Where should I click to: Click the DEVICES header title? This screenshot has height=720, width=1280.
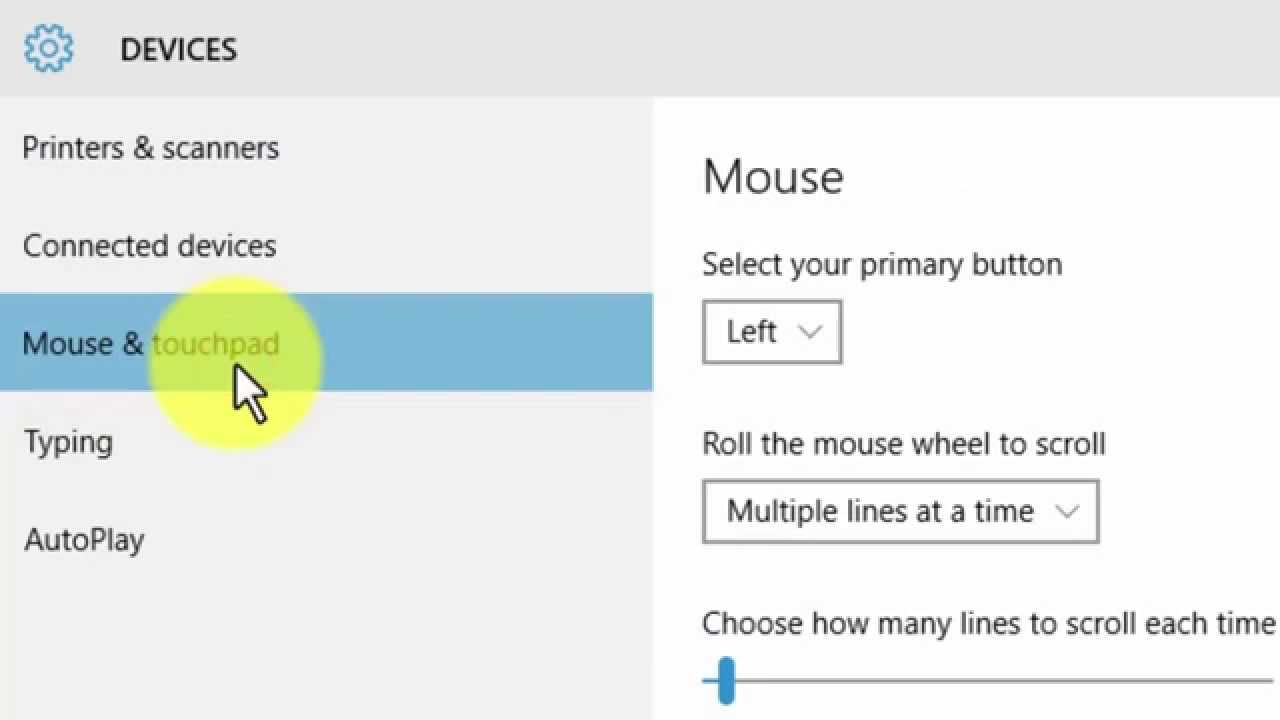[178, 50]
